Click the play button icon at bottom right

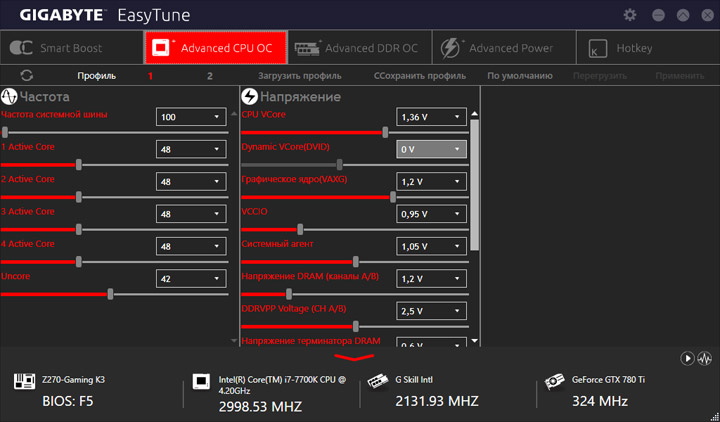click(x=687, y=358)
